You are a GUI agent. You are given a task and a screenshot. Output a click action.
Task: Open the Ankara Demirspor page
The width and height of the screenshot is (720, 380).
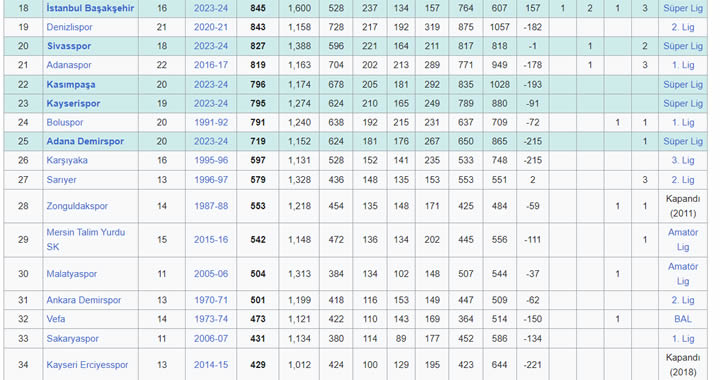(84, 300)
